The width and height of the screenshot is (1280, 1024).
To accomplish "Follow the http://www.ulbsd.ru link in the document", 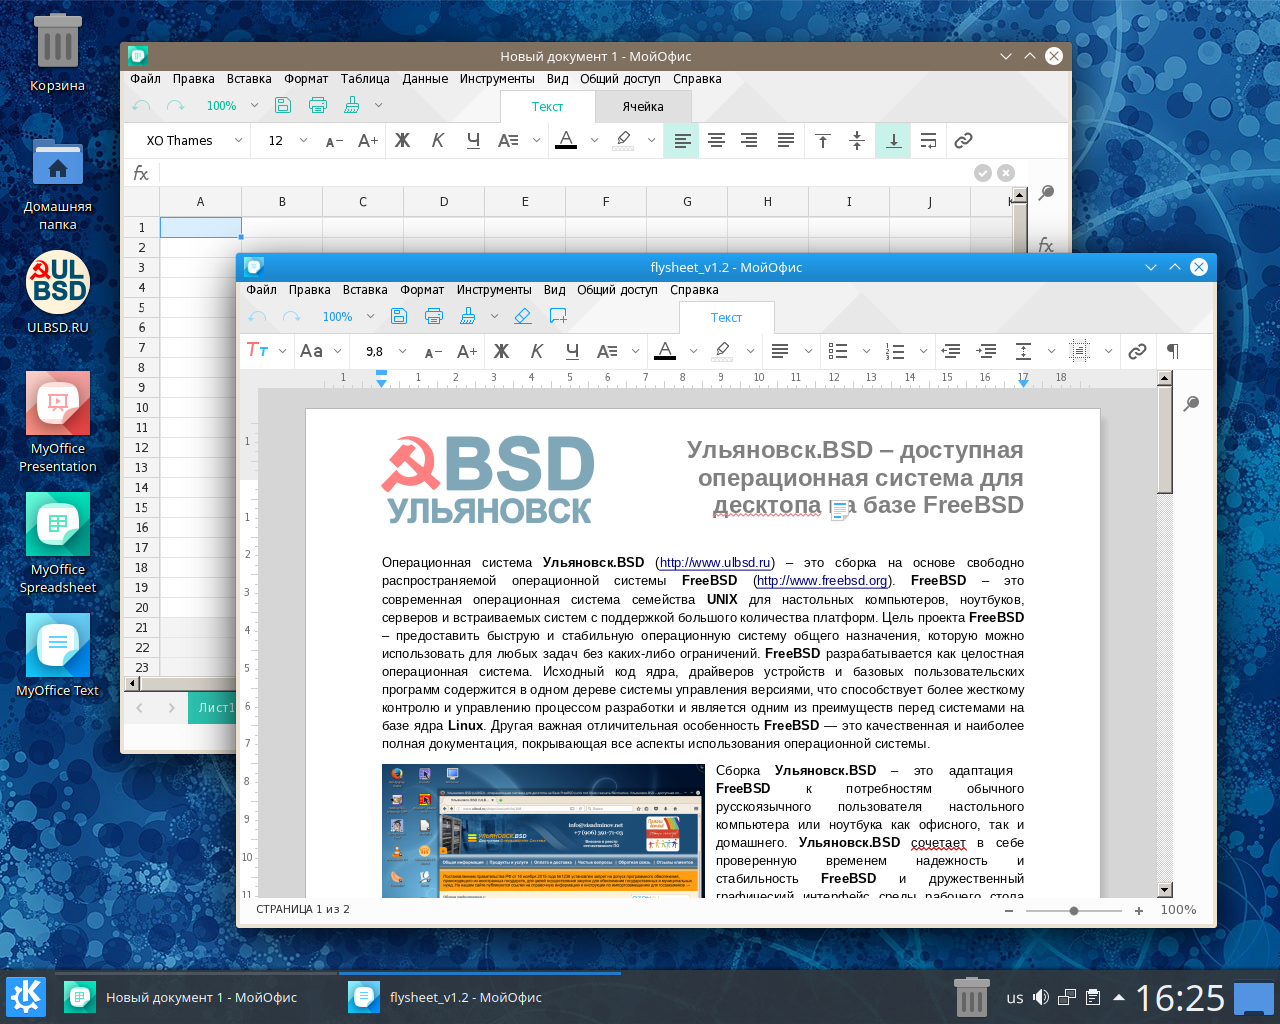I will [x=715, y=563].
